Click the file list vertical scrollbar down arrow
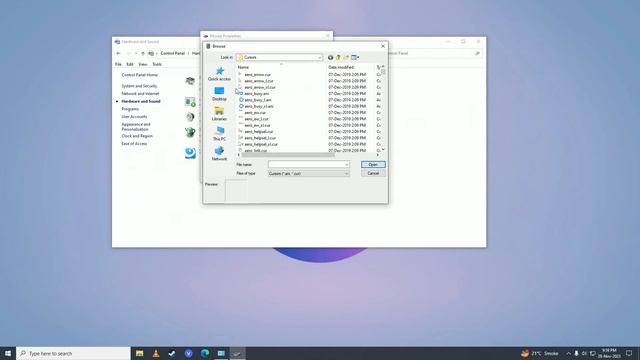640x360 pixels. point(383,150)
